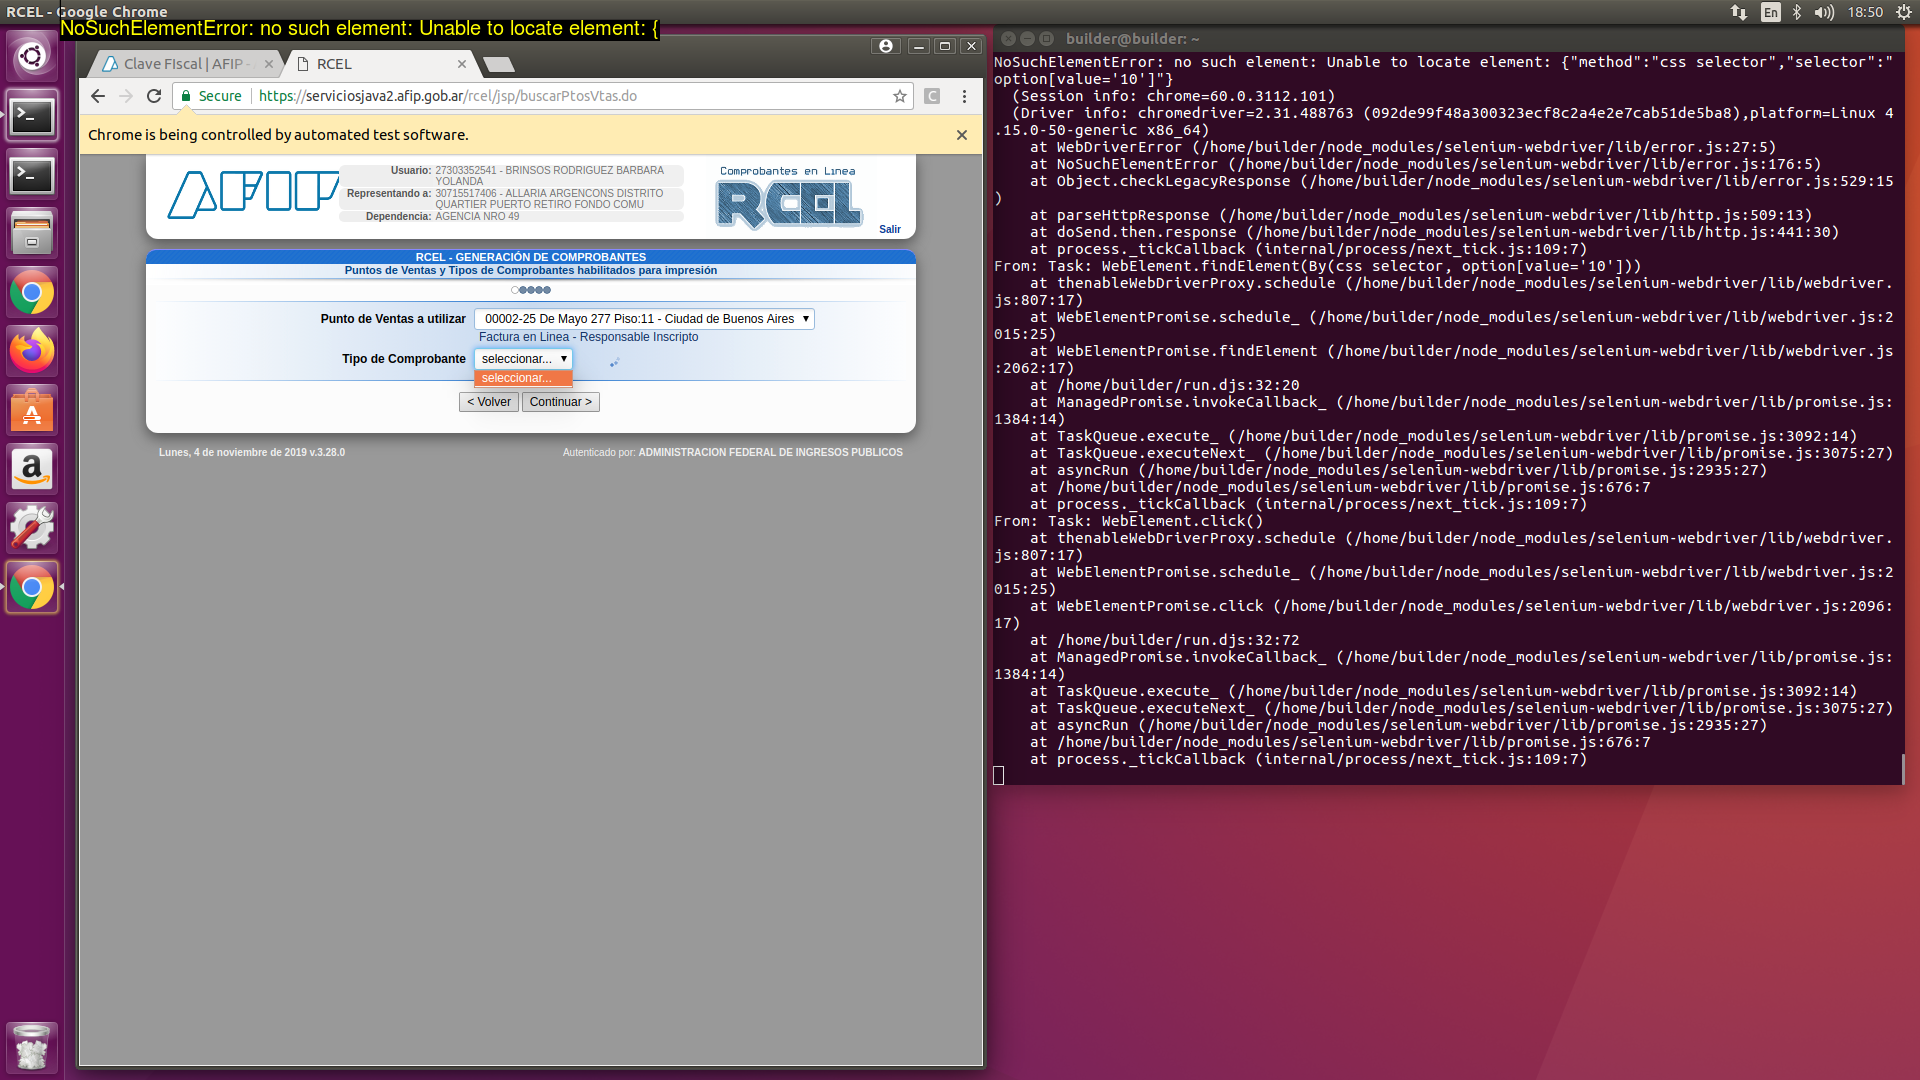1920x1080 pixels.
Task: Click 'ADMINISTRACION FEDERAL DE INGRESOS PUBLICOS' footer
Action: pyautogui.click(x=771, y=453)
